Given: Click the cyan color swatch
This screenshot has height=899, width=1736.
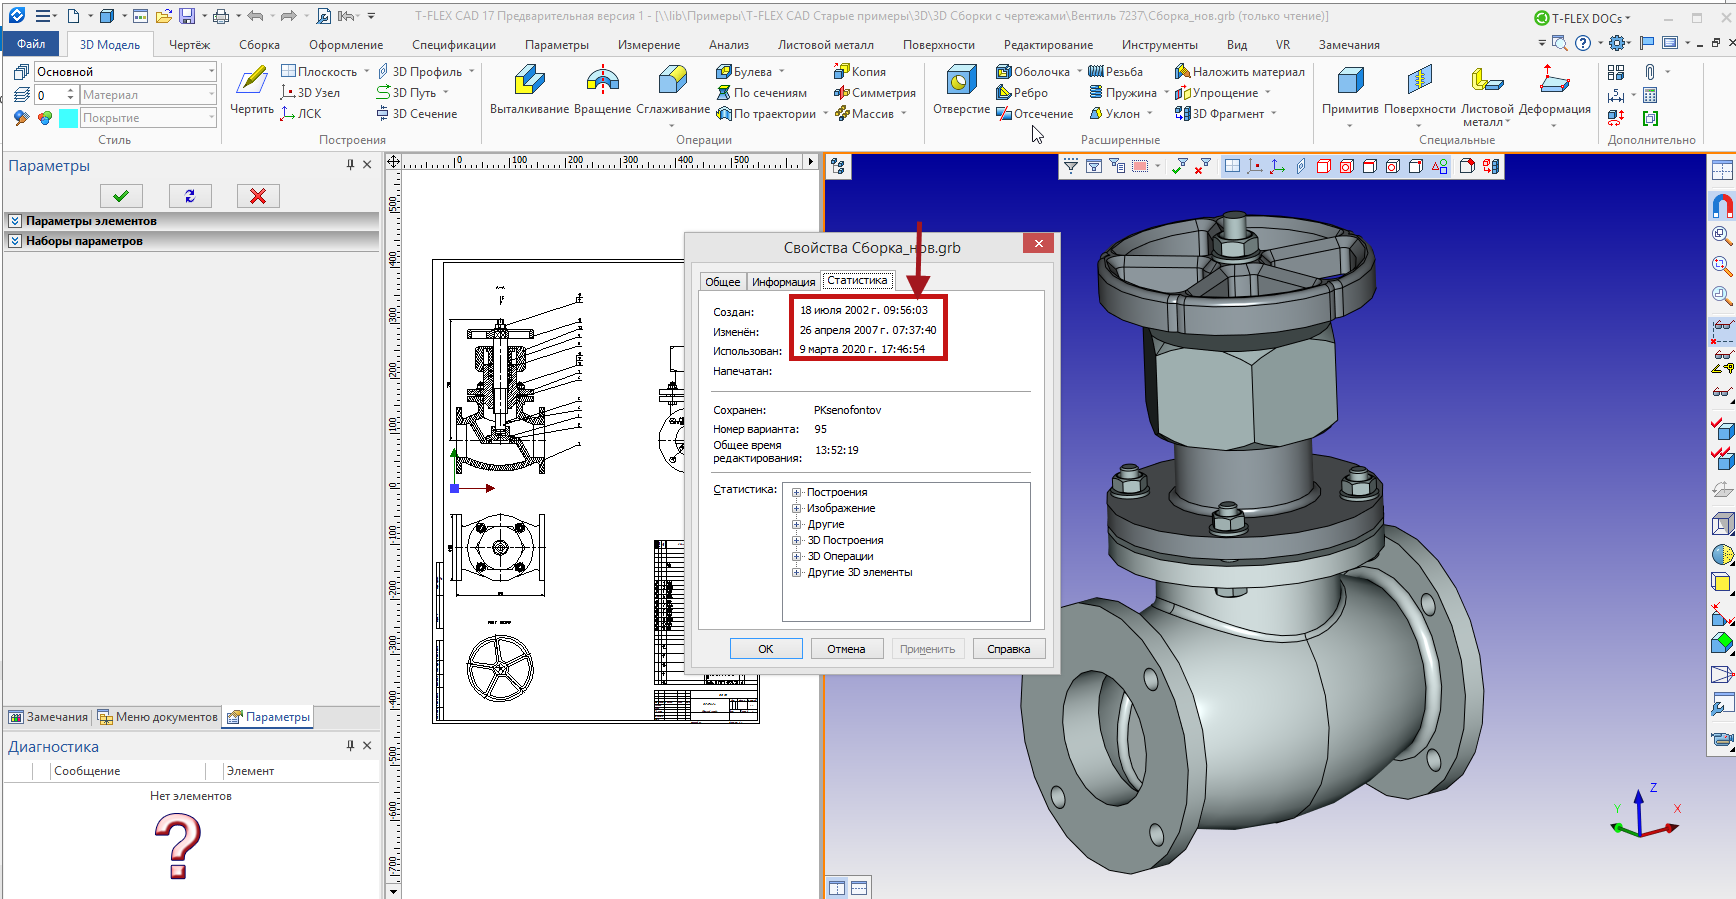Looking at the screenshot, I should click(68, 118).
